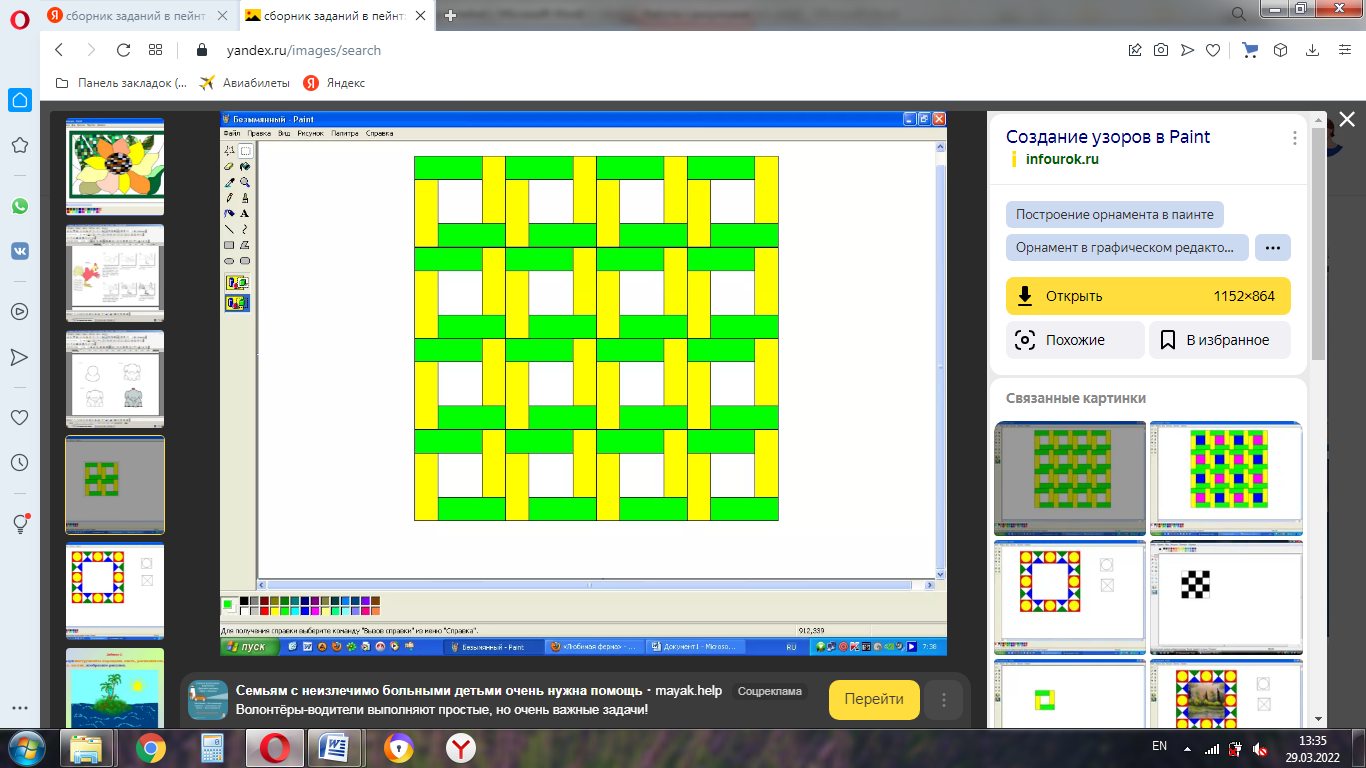Open the Opera shopping cart icon
This screenshot has width=1366, height=768.
(1250, 50)
